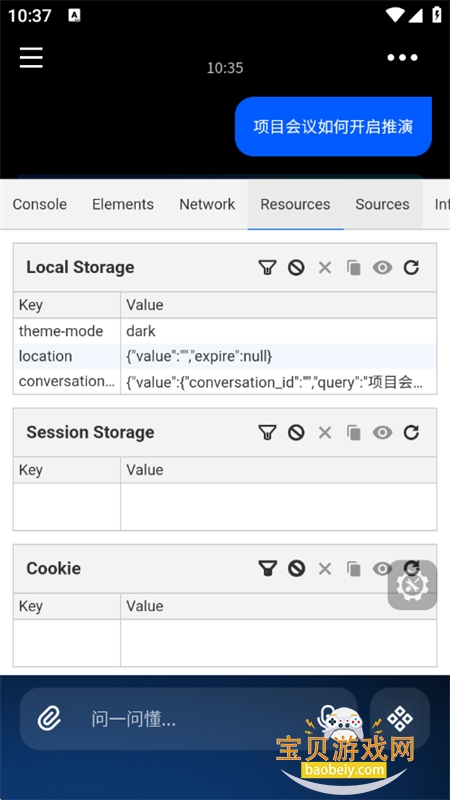Select the conversation key row
This screenshot has height=800, width=450.
pyautogui.click(x=225, y=382)
